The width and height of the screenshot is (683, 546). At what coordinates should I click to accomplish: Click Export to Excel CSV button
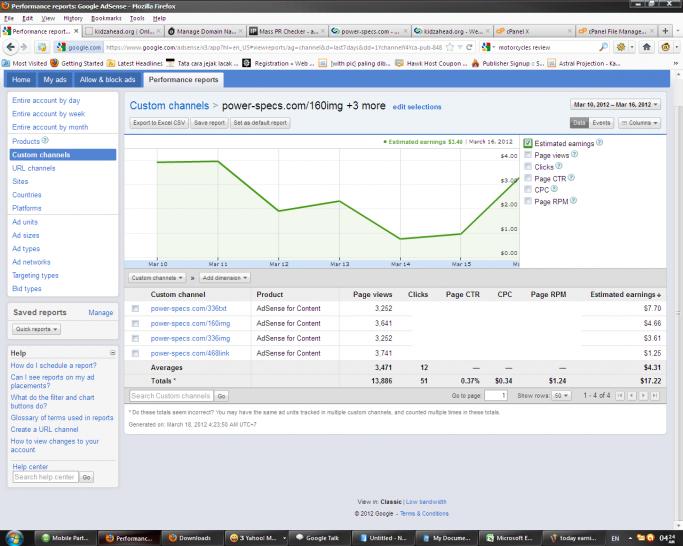159,123
